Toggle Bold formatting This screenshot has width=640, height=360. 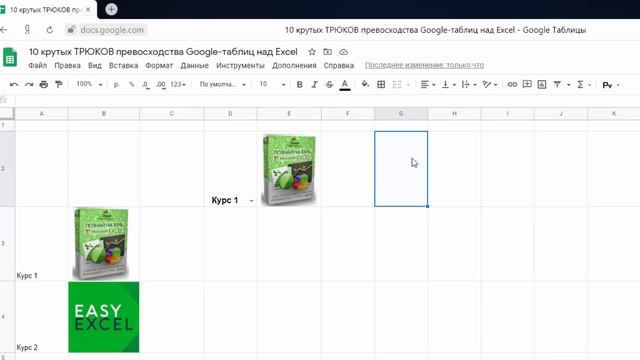click(300, 84)
